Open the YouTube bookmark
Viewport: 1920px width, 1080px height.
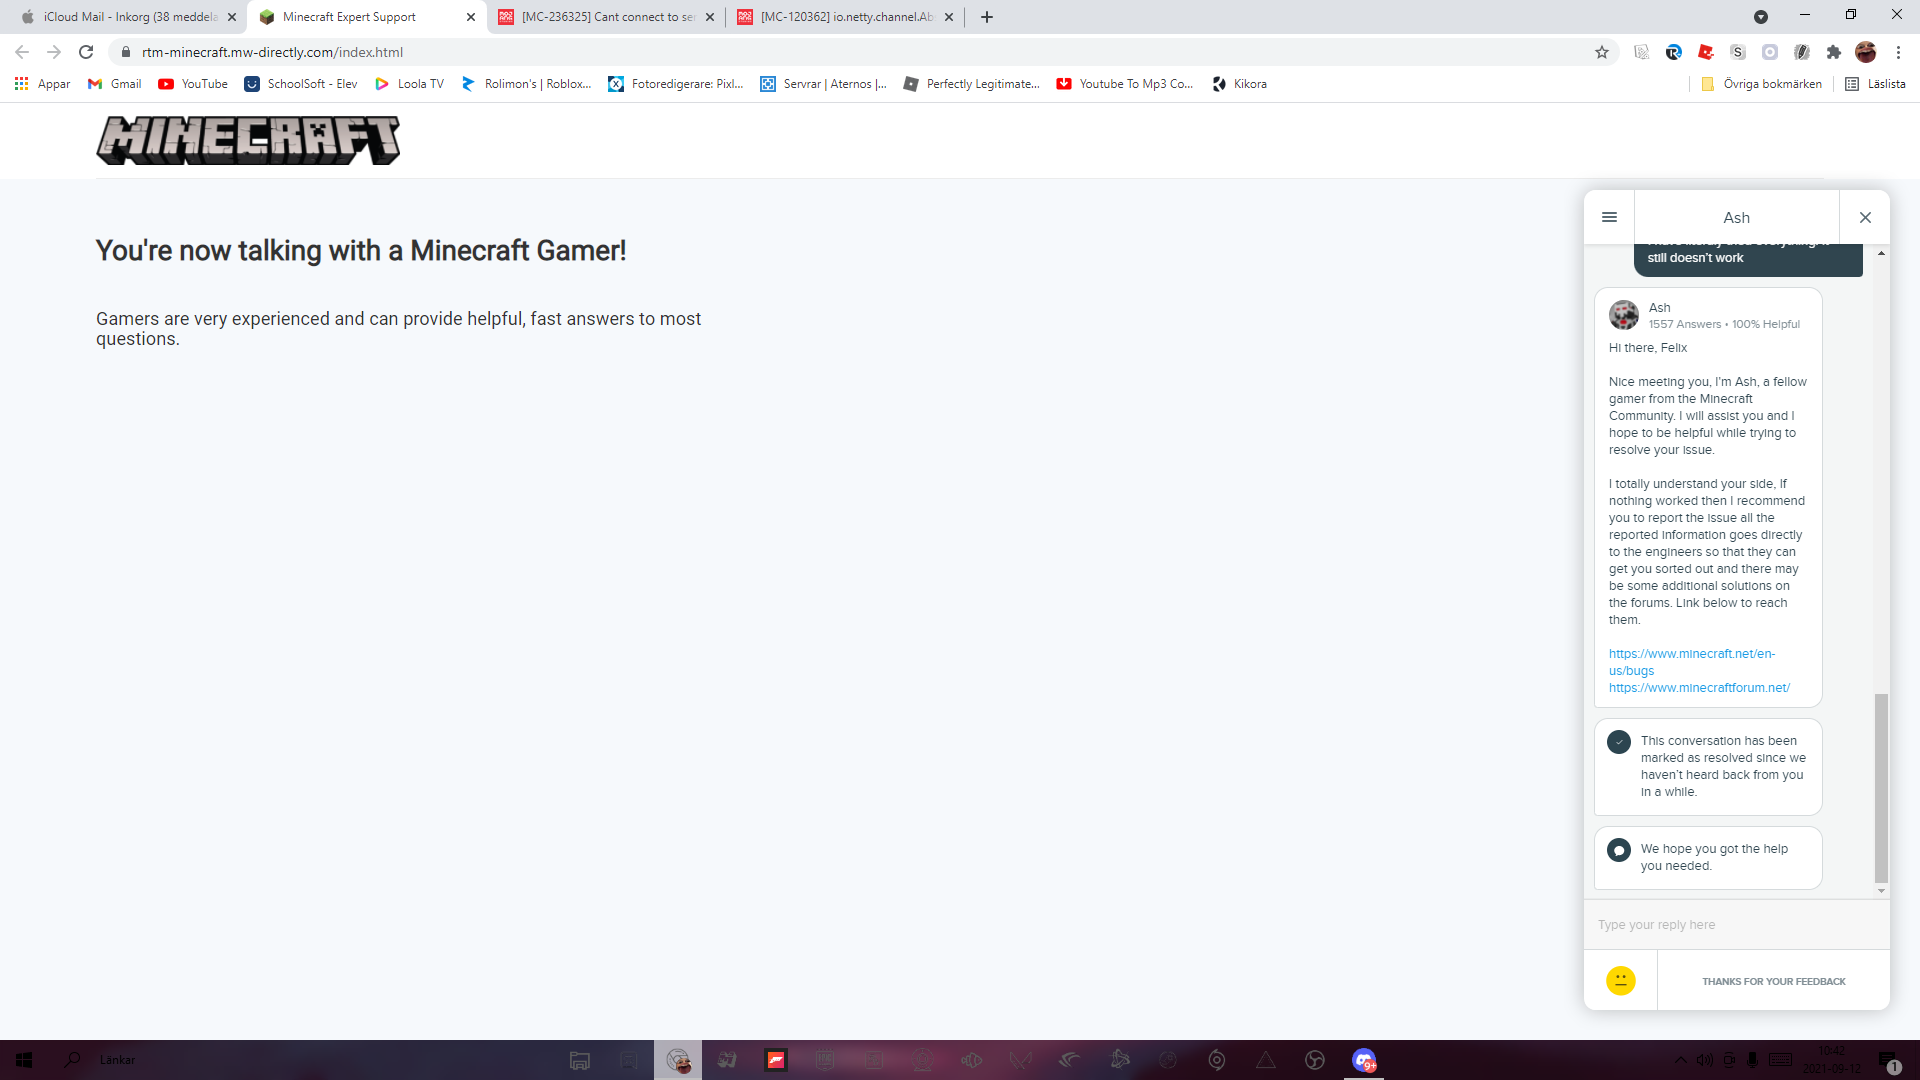point(193,84)
